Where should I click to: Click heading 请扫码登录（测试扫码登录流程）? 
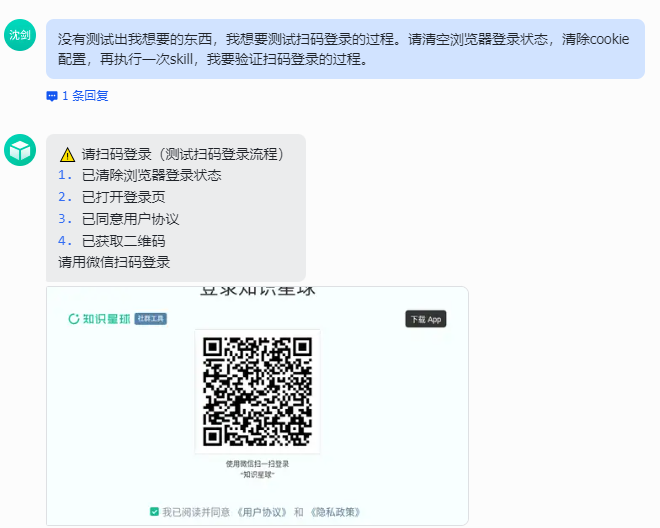click(183, 154)
